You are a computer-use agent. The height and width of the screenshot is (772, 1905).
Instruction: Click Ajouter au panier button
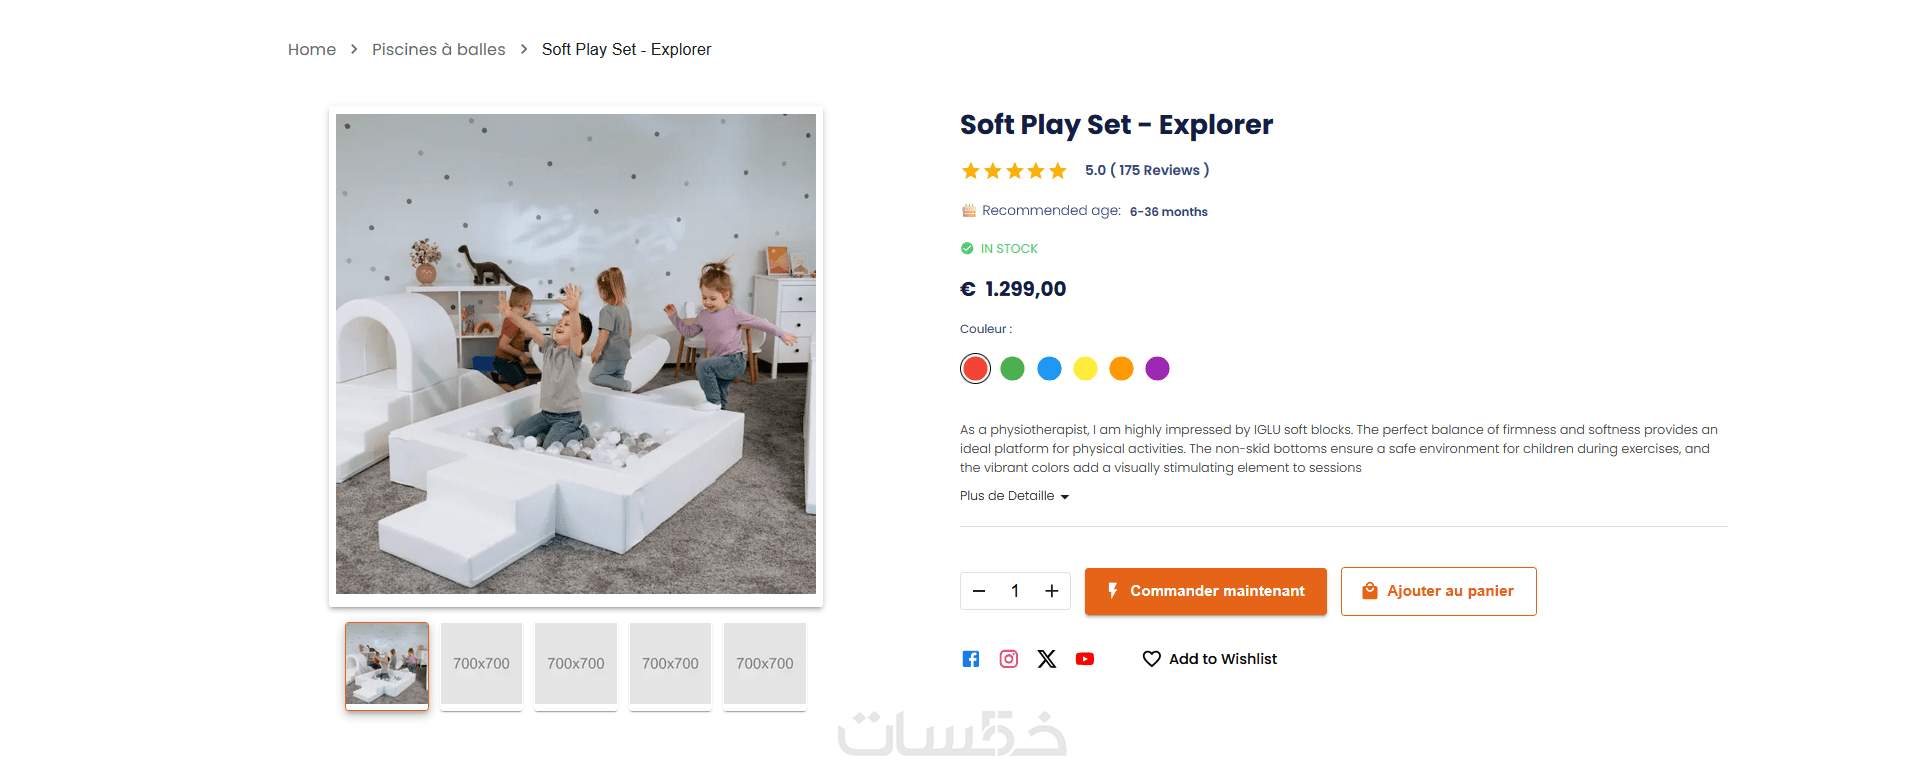pos(1438,591)
